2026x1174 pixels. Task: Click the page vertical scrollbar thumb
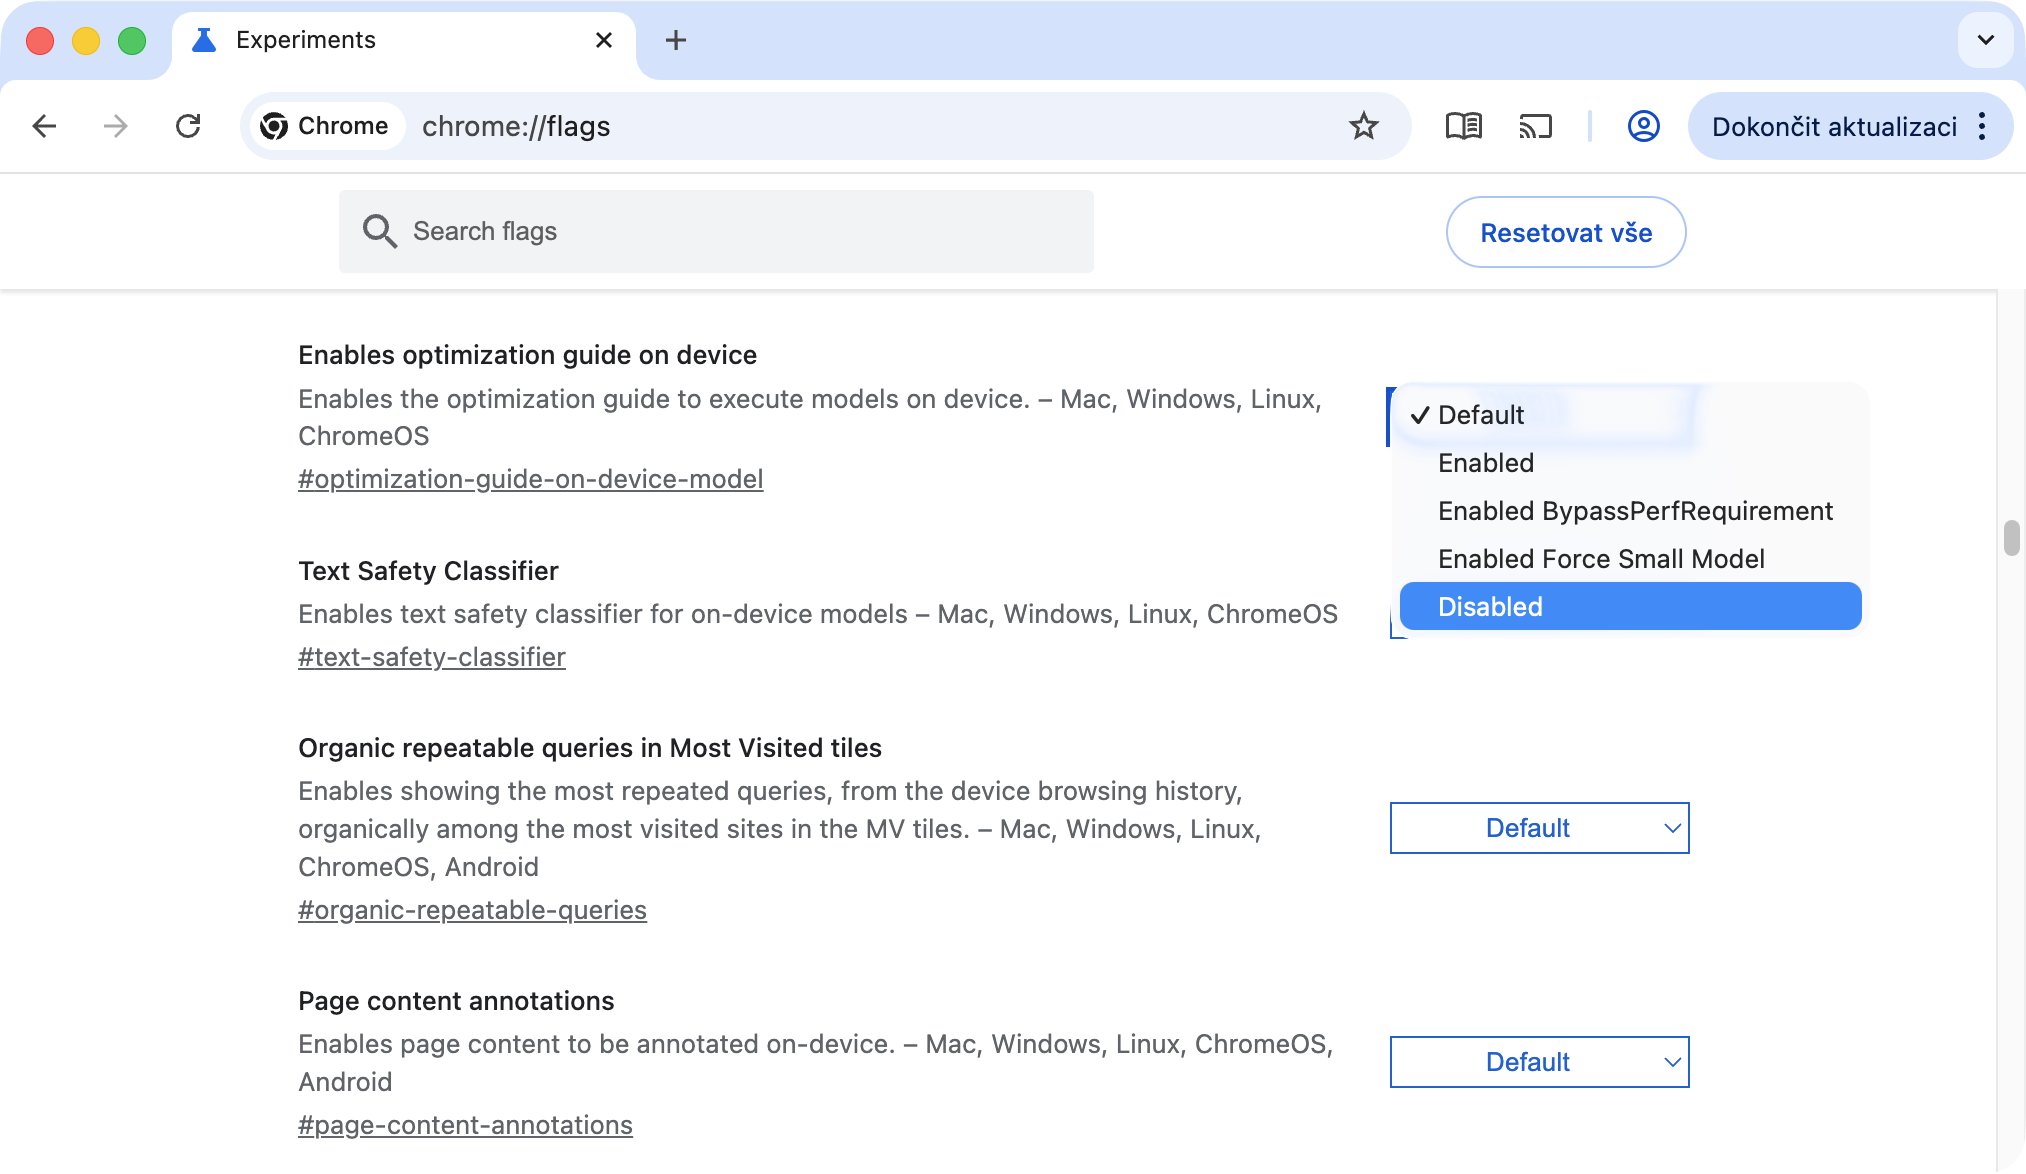[2012, 537]
